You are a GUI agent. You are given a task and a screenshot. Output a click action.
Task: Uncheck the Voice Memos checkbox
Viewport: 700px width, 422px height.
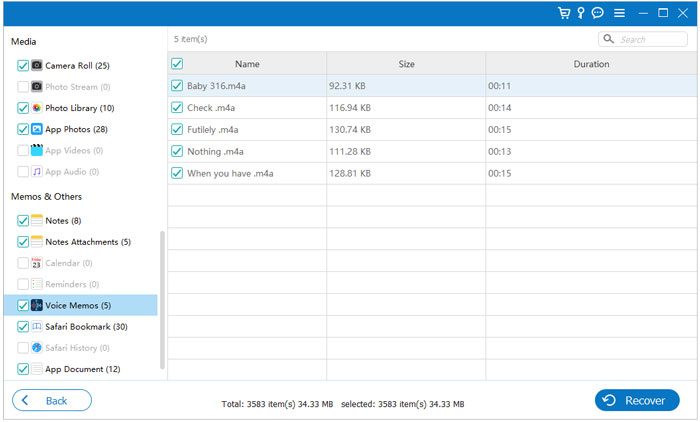click(x=23, y=305)
